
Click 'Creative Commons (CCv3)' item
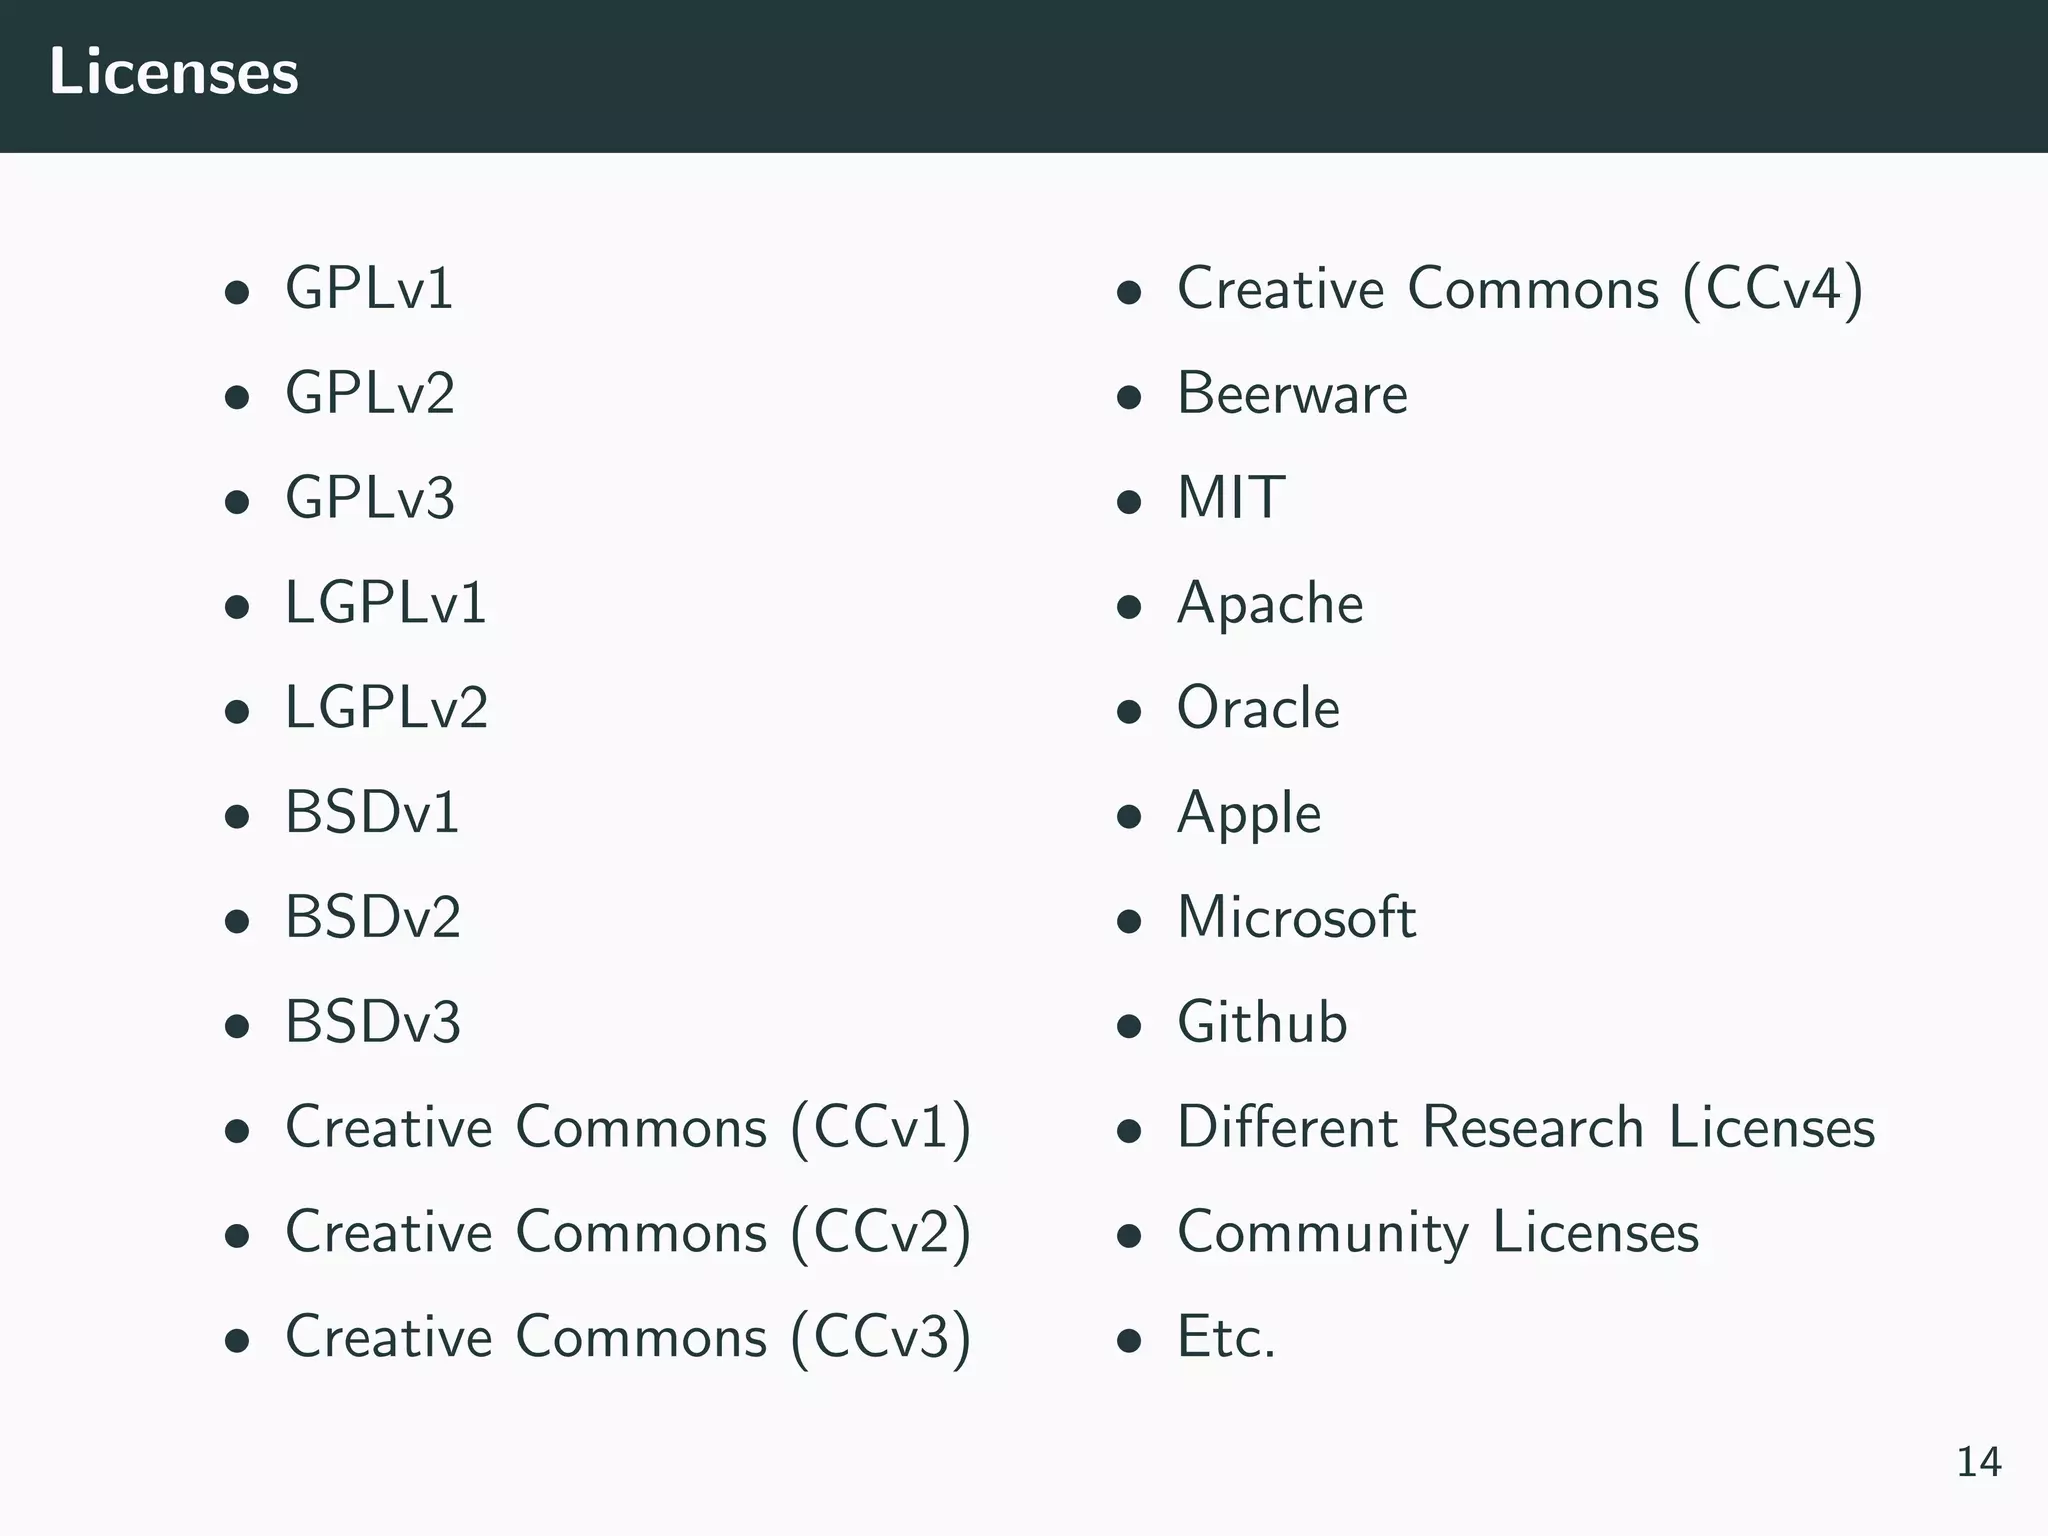628,1337
